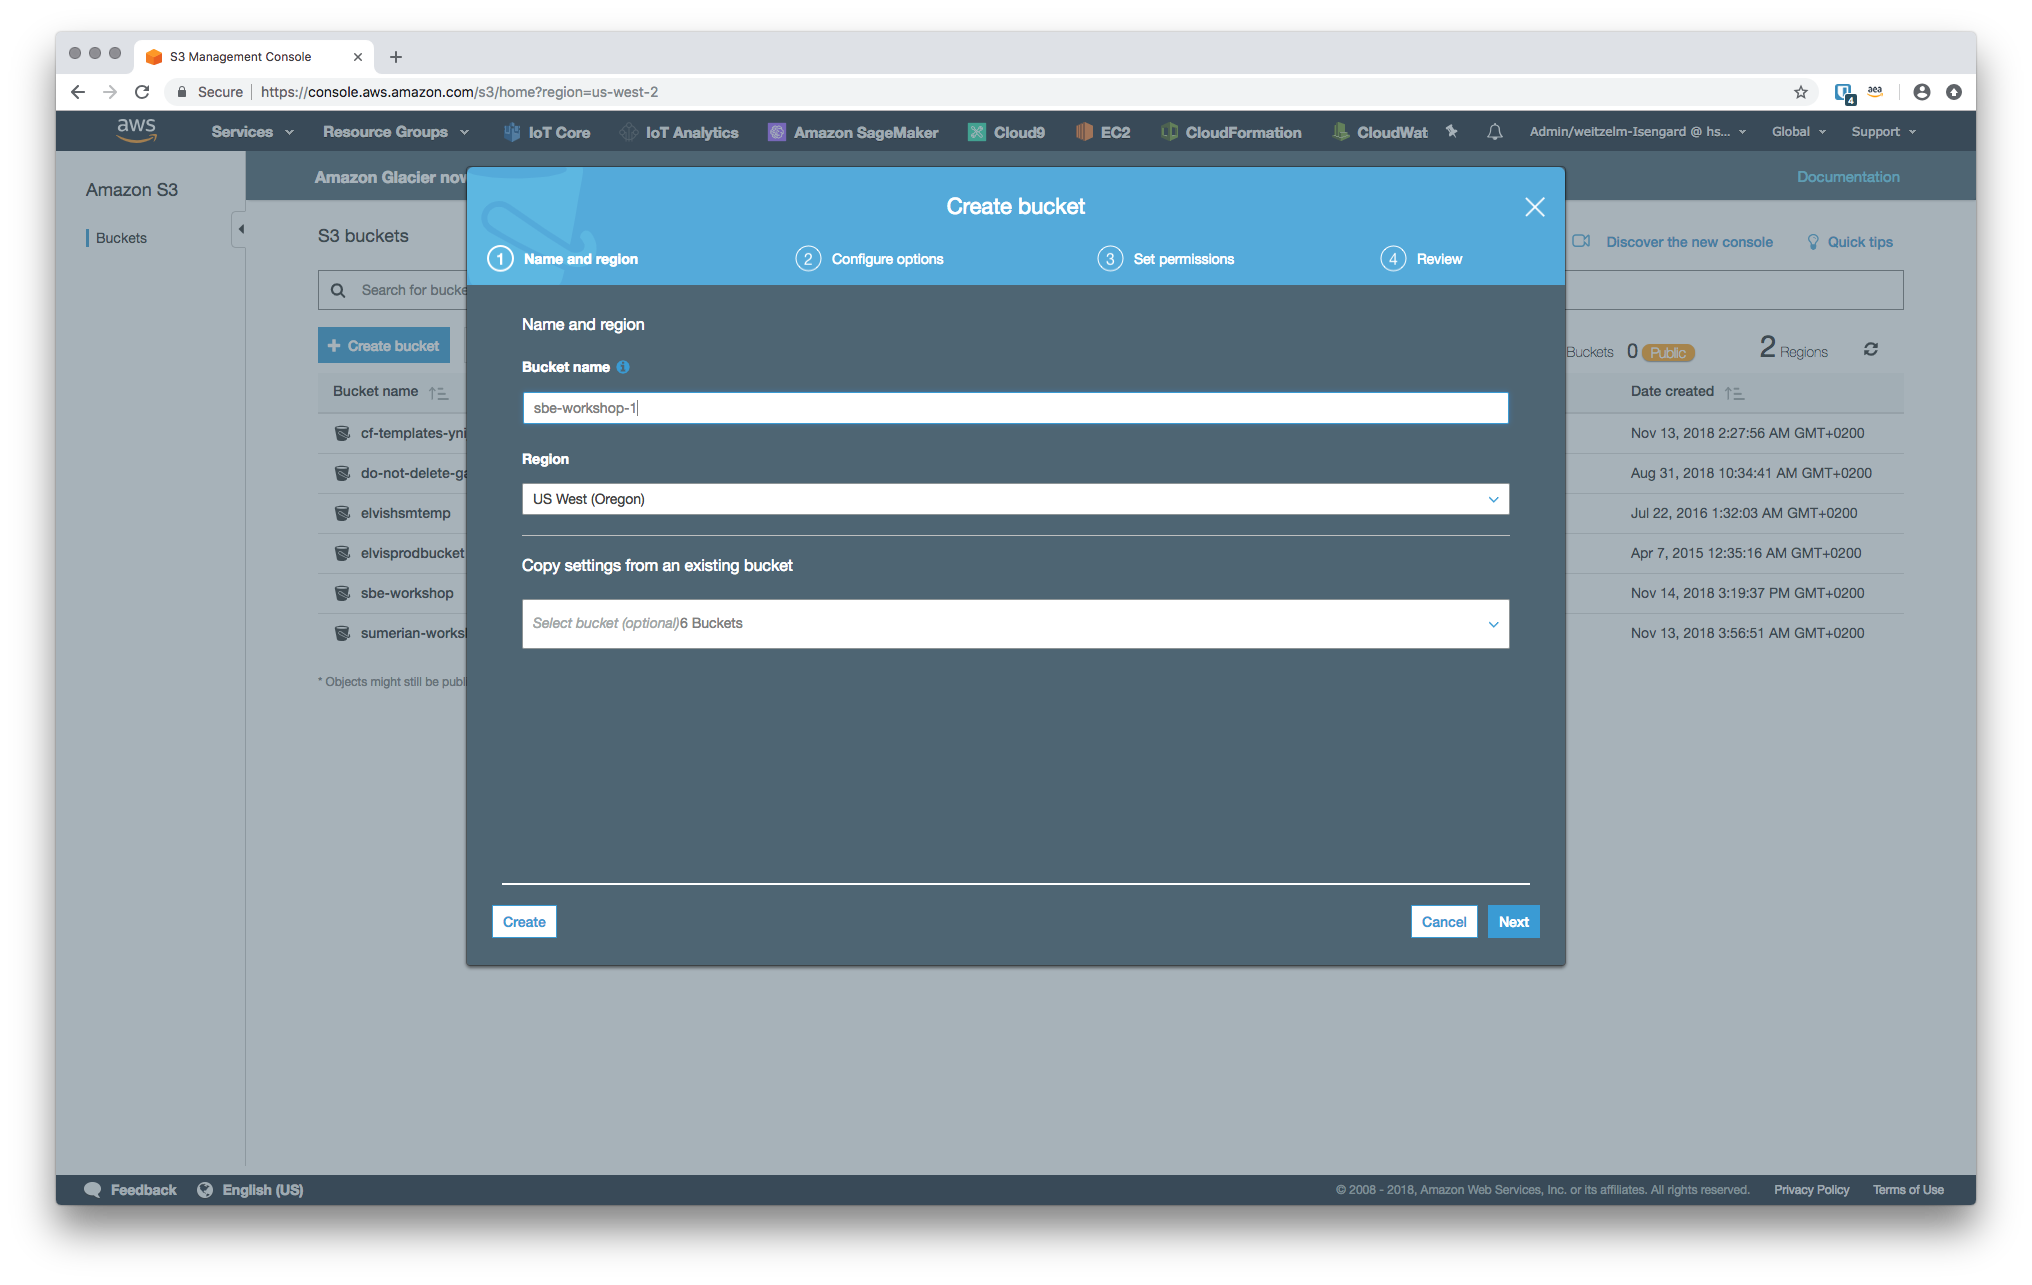Open Cloud9 shortcut icon
Screen dimensions: 2032x1285
(x=976, y=132)
